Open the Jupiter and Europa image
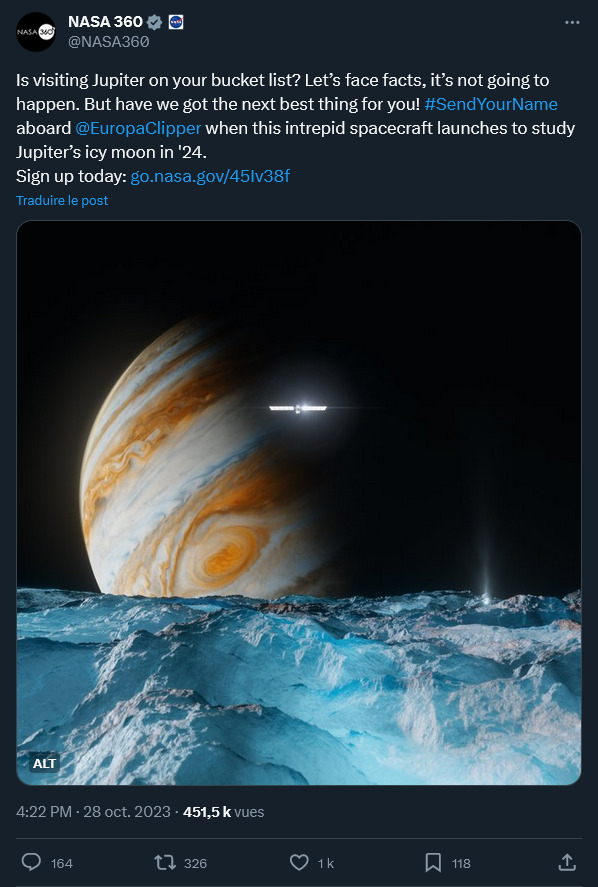The width and height of the screenshot is (598, 887). coord(299,502)
